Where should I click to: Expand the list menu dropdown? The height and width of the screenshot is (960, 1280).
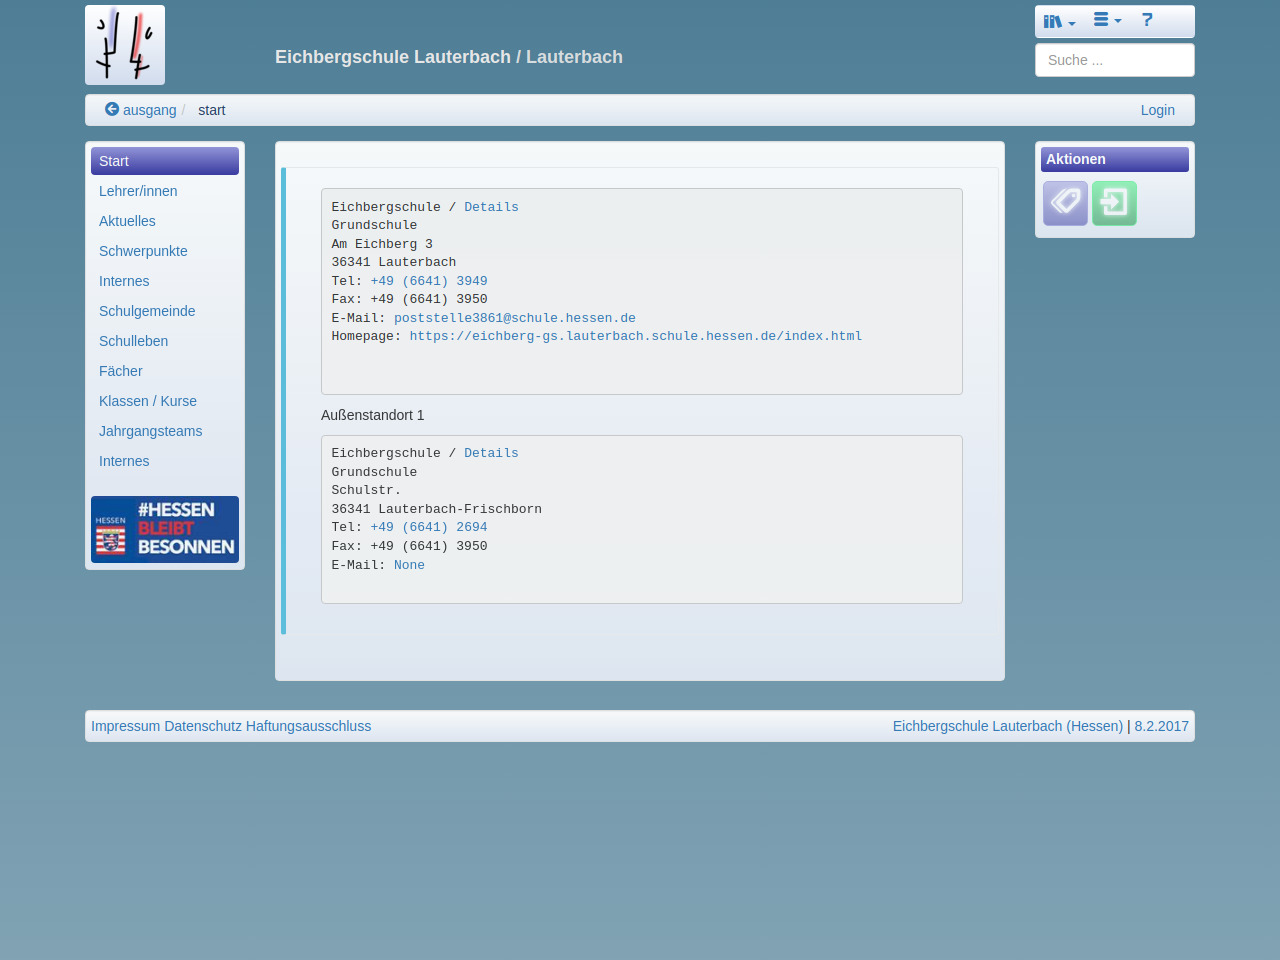(1107, 20)
